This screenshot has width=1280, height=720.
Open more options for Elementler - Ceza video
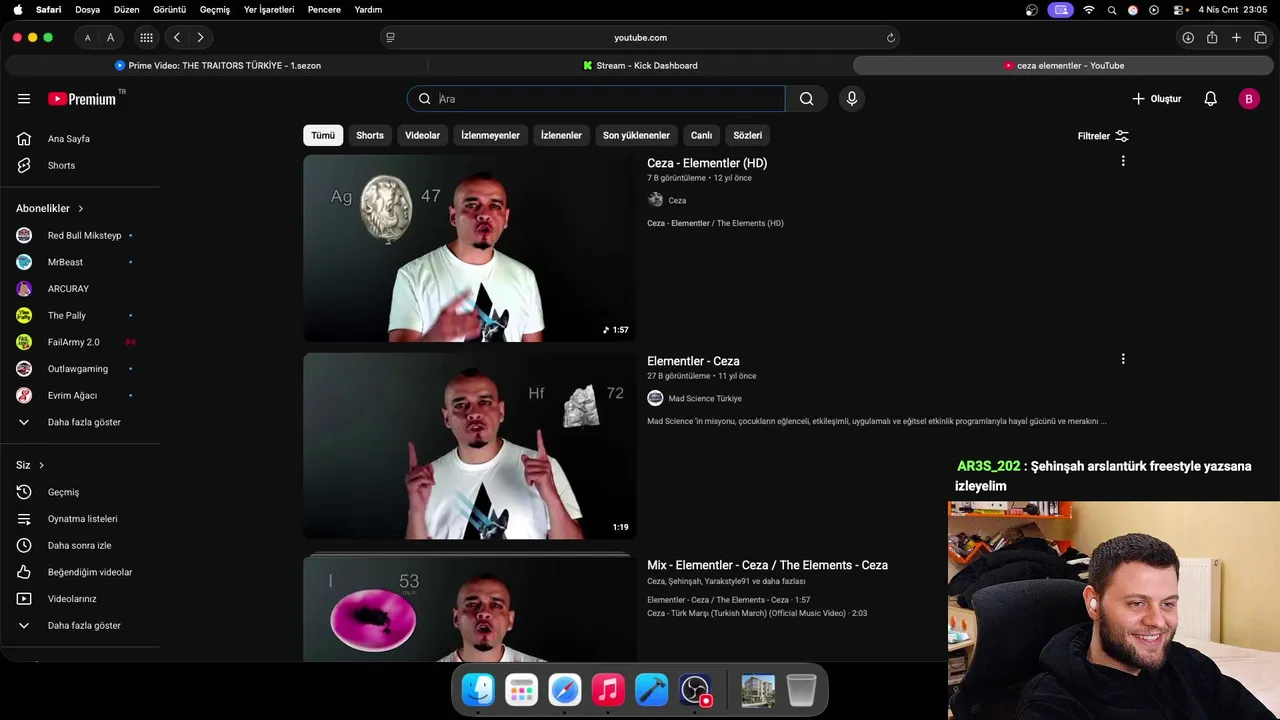[1123, 359]
